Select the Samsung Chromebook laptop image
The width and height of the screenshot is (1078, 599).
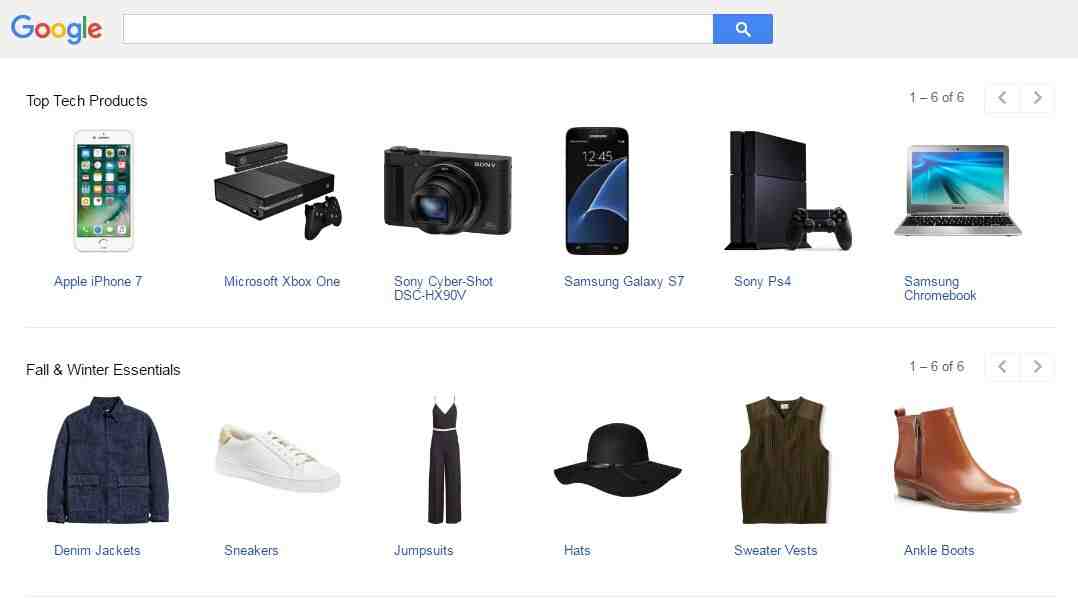tap(958, 190)
